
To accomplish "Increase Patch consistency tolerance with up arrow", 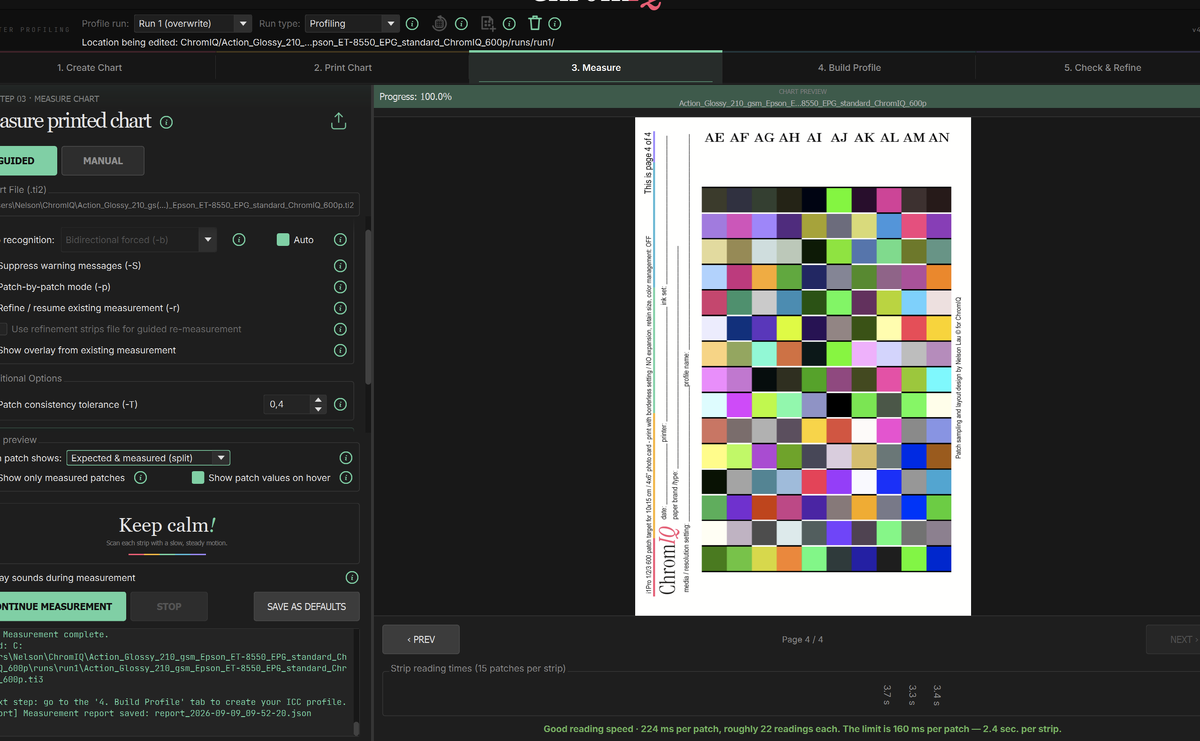I will coord(318,400).
